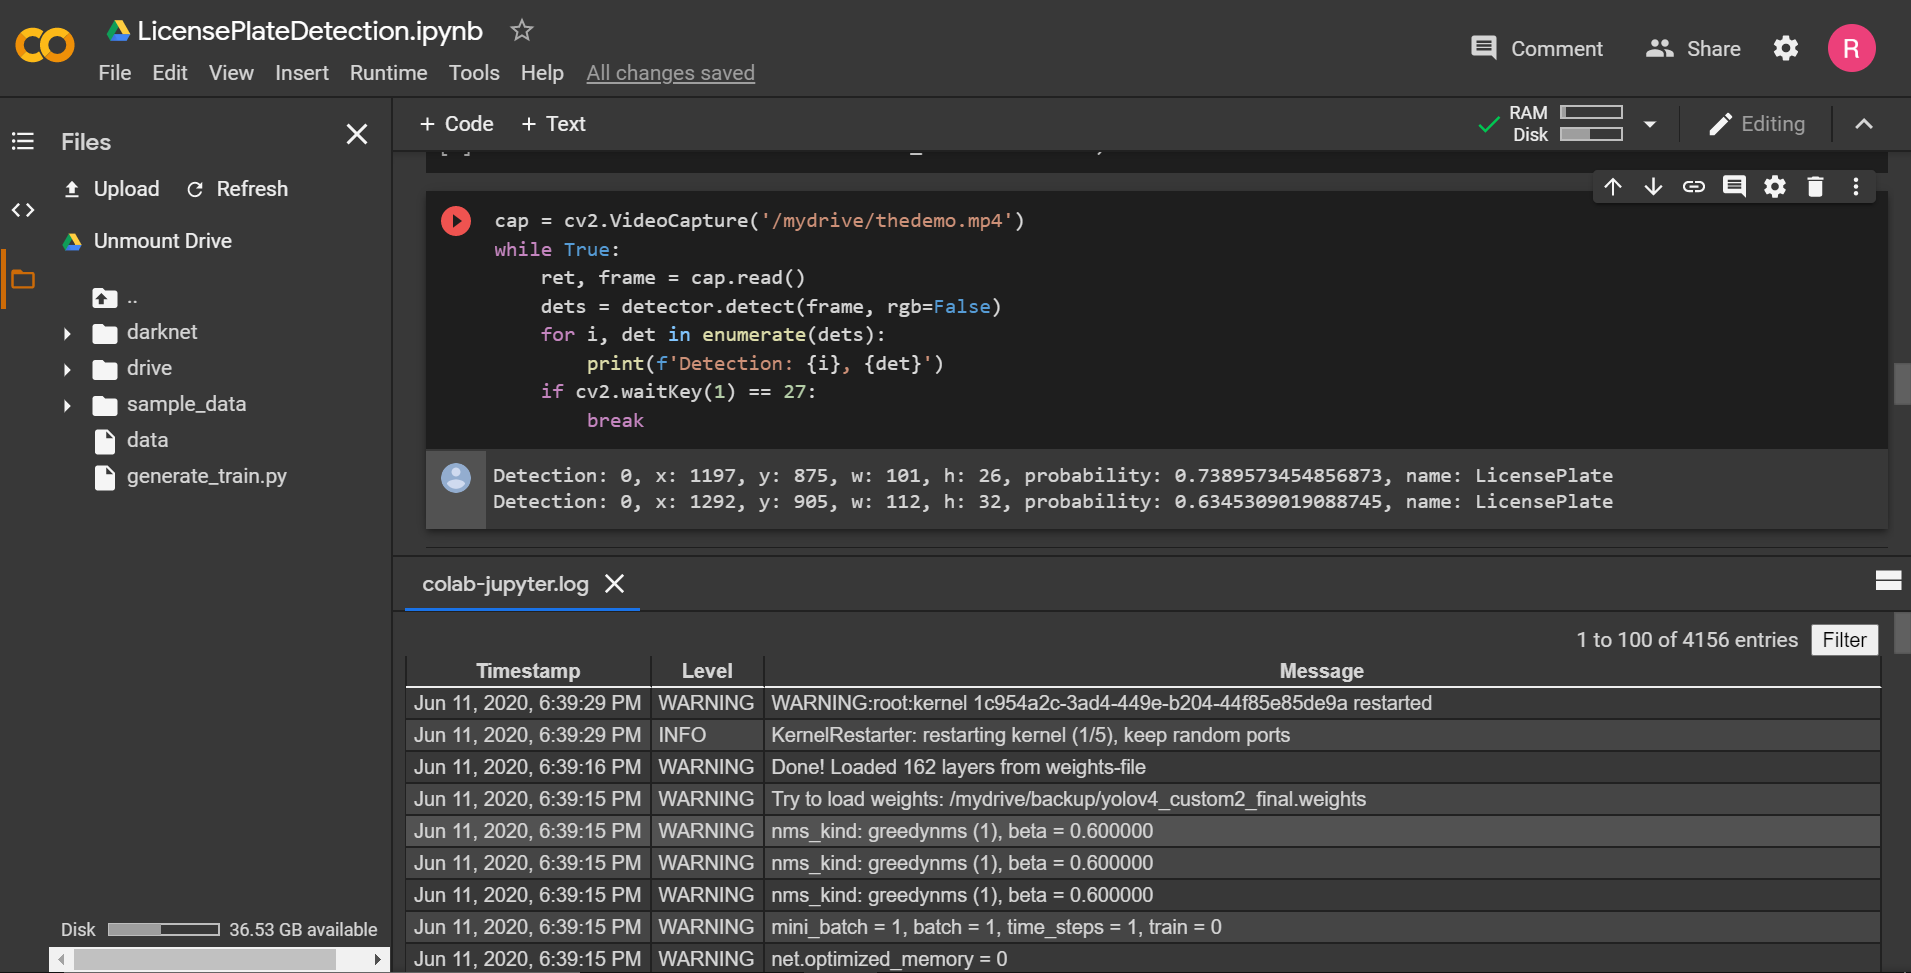Viewport: 1911px width, 973px height.
Task: Move the current cell up
Action: pos(1614,186)
